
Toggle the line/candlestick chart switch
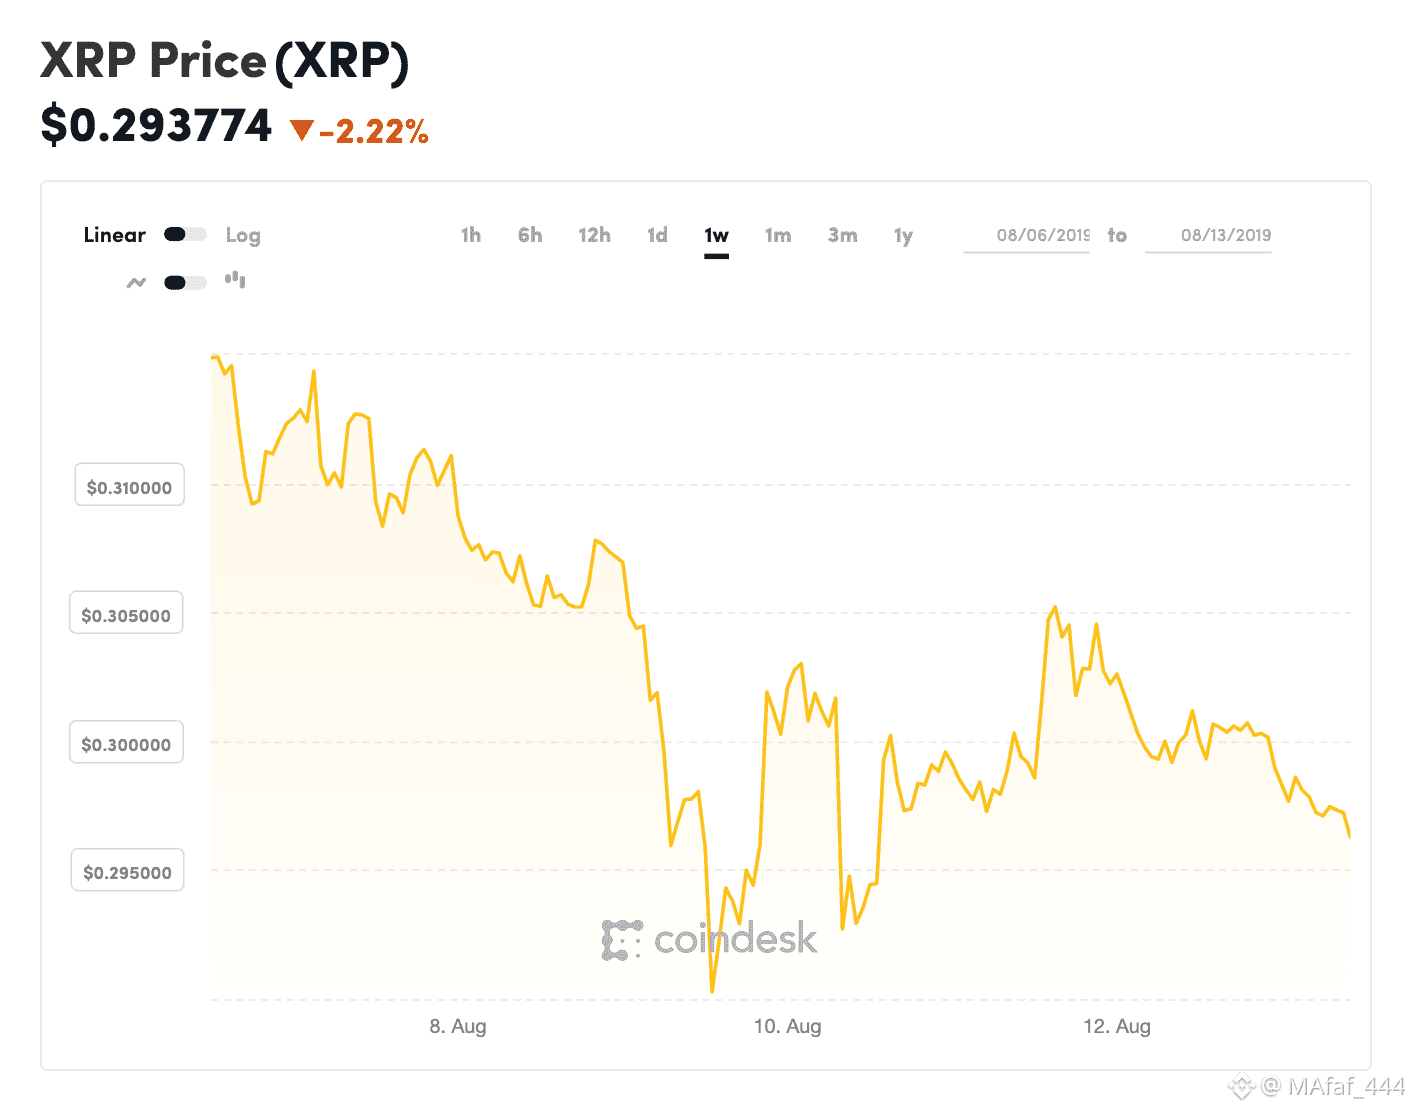tap(185, 283)
